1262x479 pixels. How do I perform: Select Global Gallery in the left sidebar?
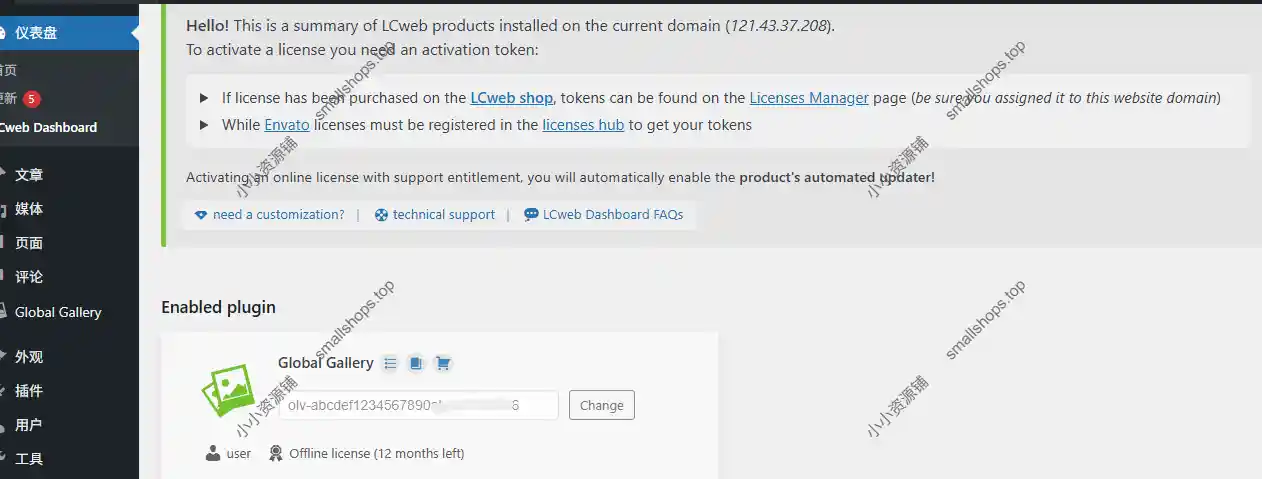58,312
